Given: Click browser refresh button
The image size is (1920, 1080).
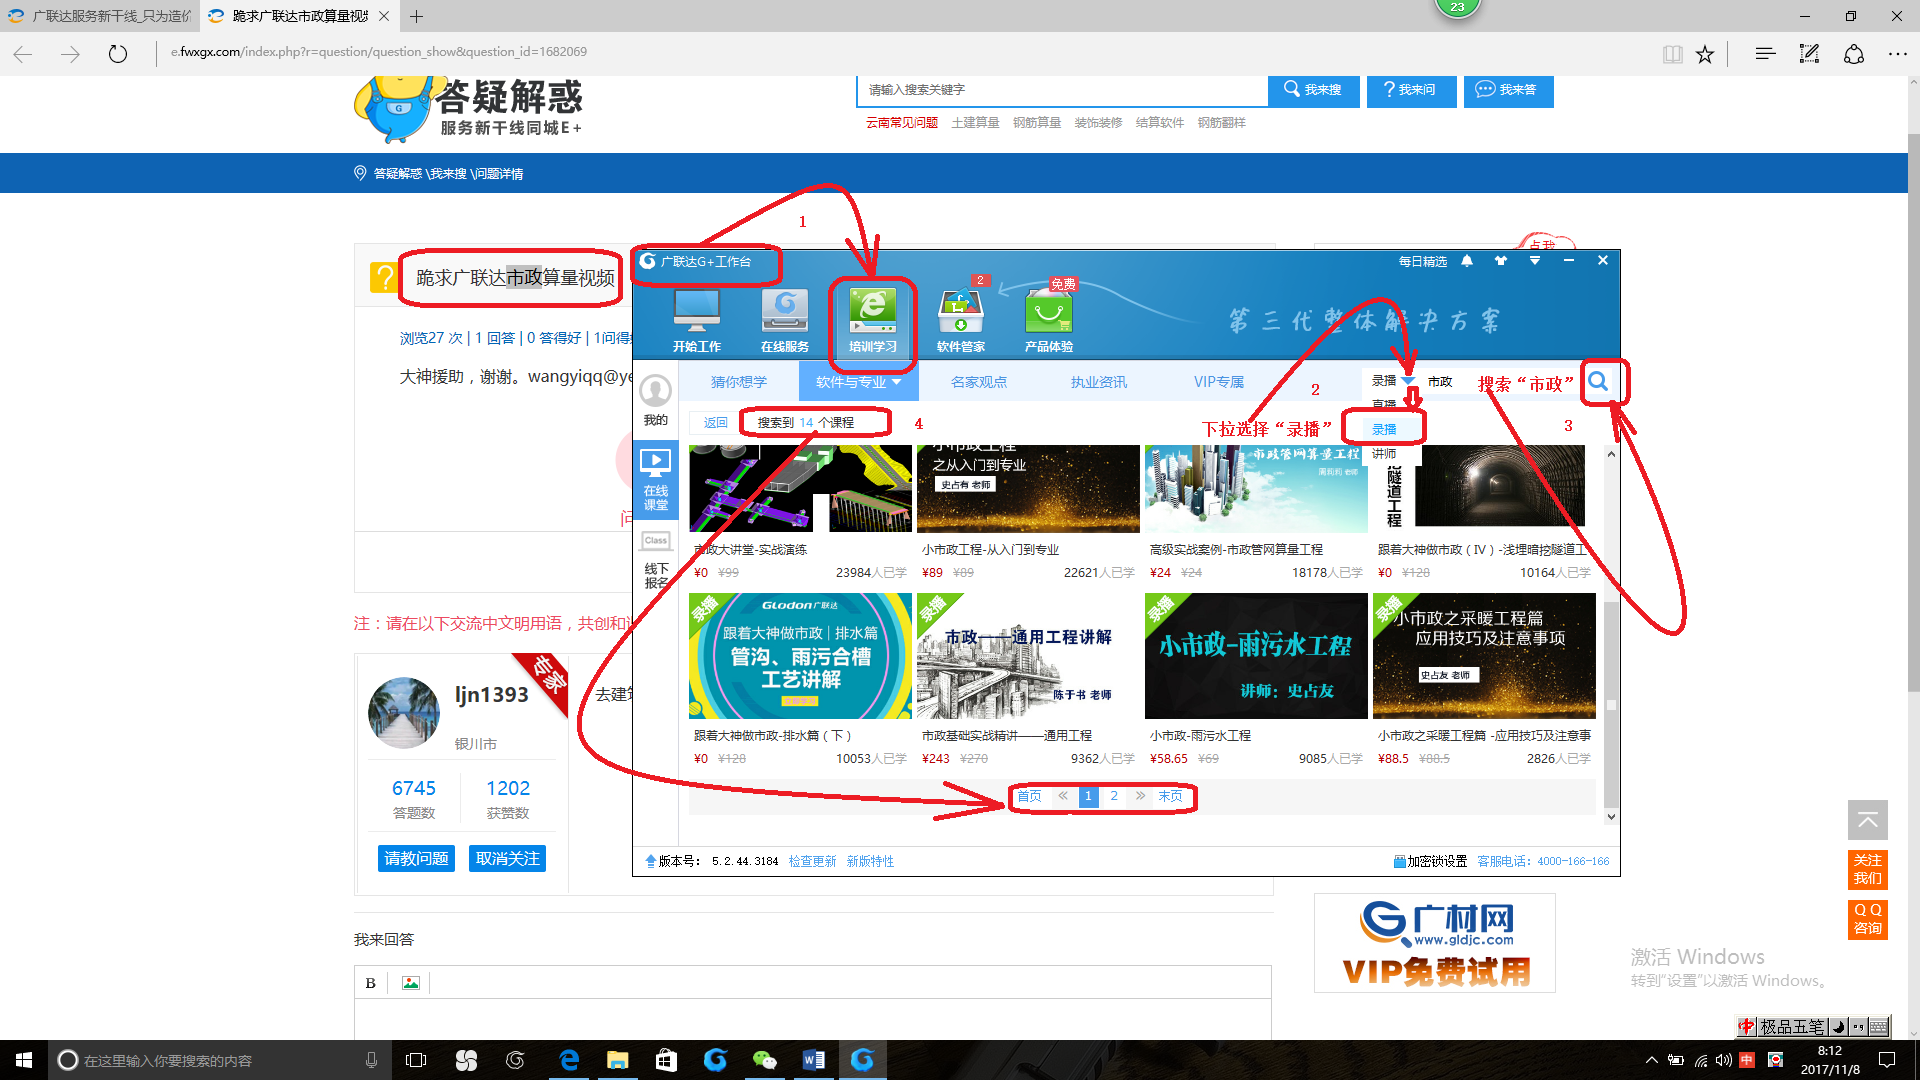Looking at the screenshot, I should point(118,54).
